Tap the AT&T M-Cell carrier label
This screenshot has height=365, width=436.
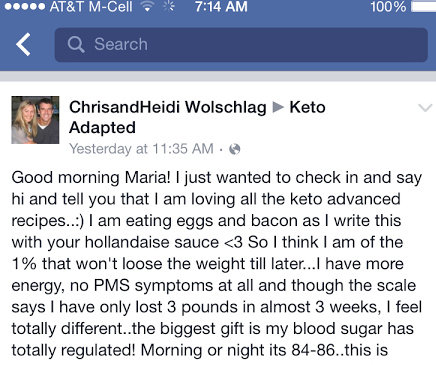[91, 7]
